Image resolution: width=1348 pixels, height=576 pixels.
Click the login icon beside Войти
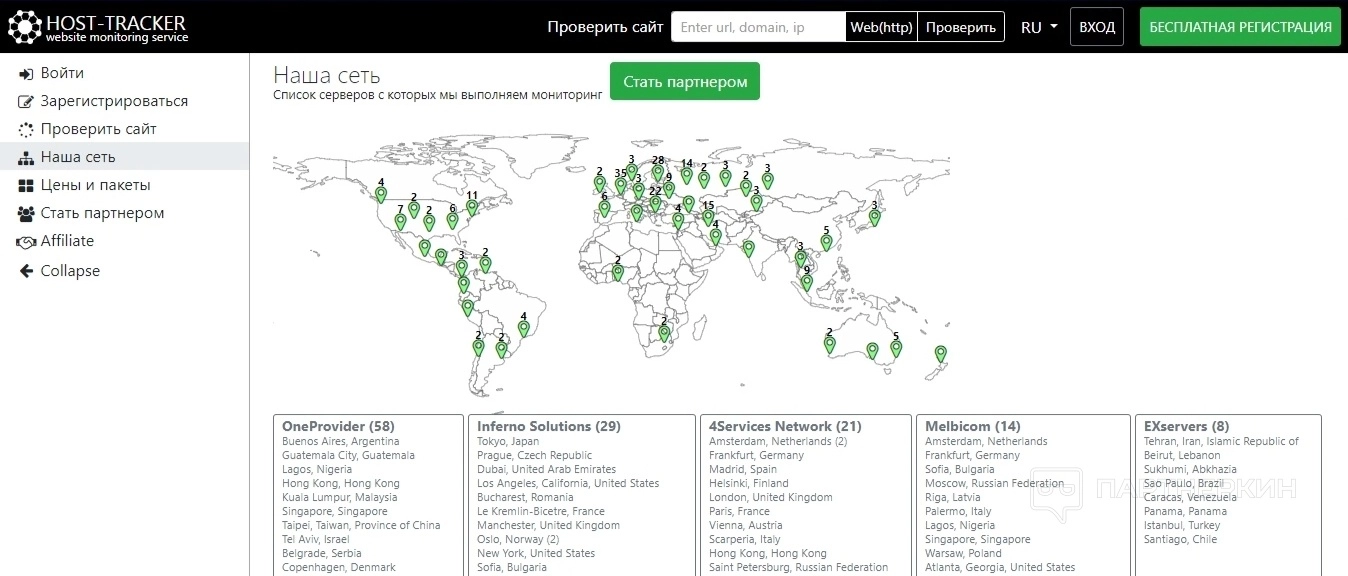[x=26, y=74]
